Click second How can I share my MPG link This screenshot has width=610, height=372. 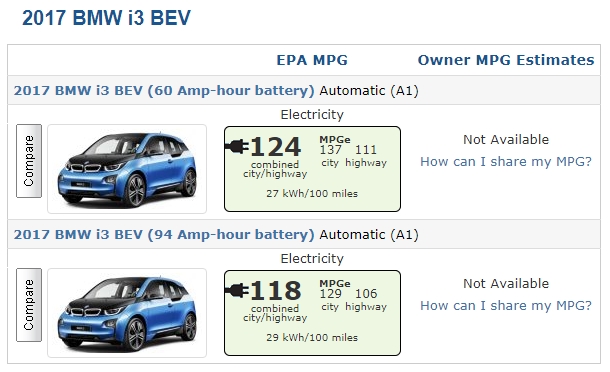(506, 305)
